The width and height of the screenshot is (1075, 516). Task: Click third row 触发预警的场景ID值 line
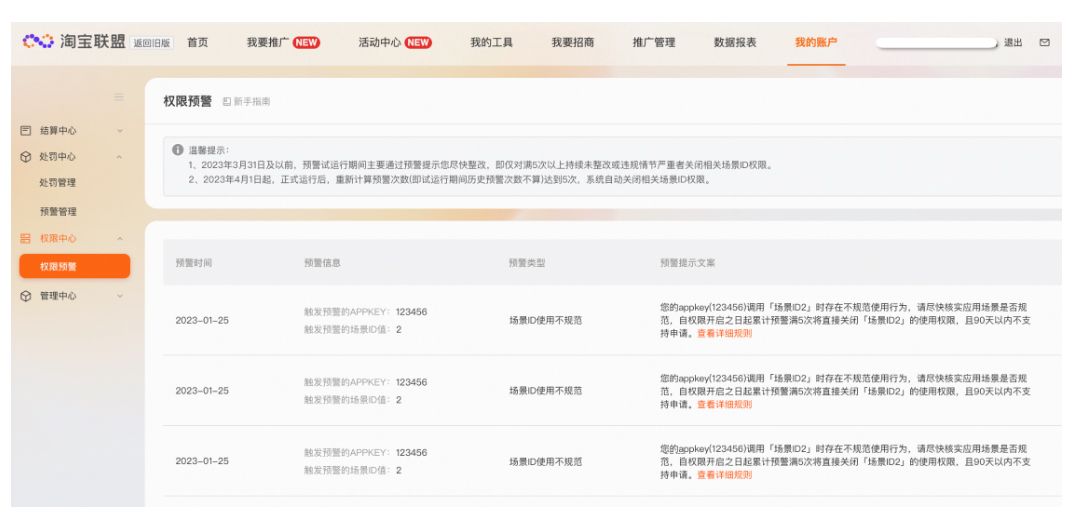[353, 471]
